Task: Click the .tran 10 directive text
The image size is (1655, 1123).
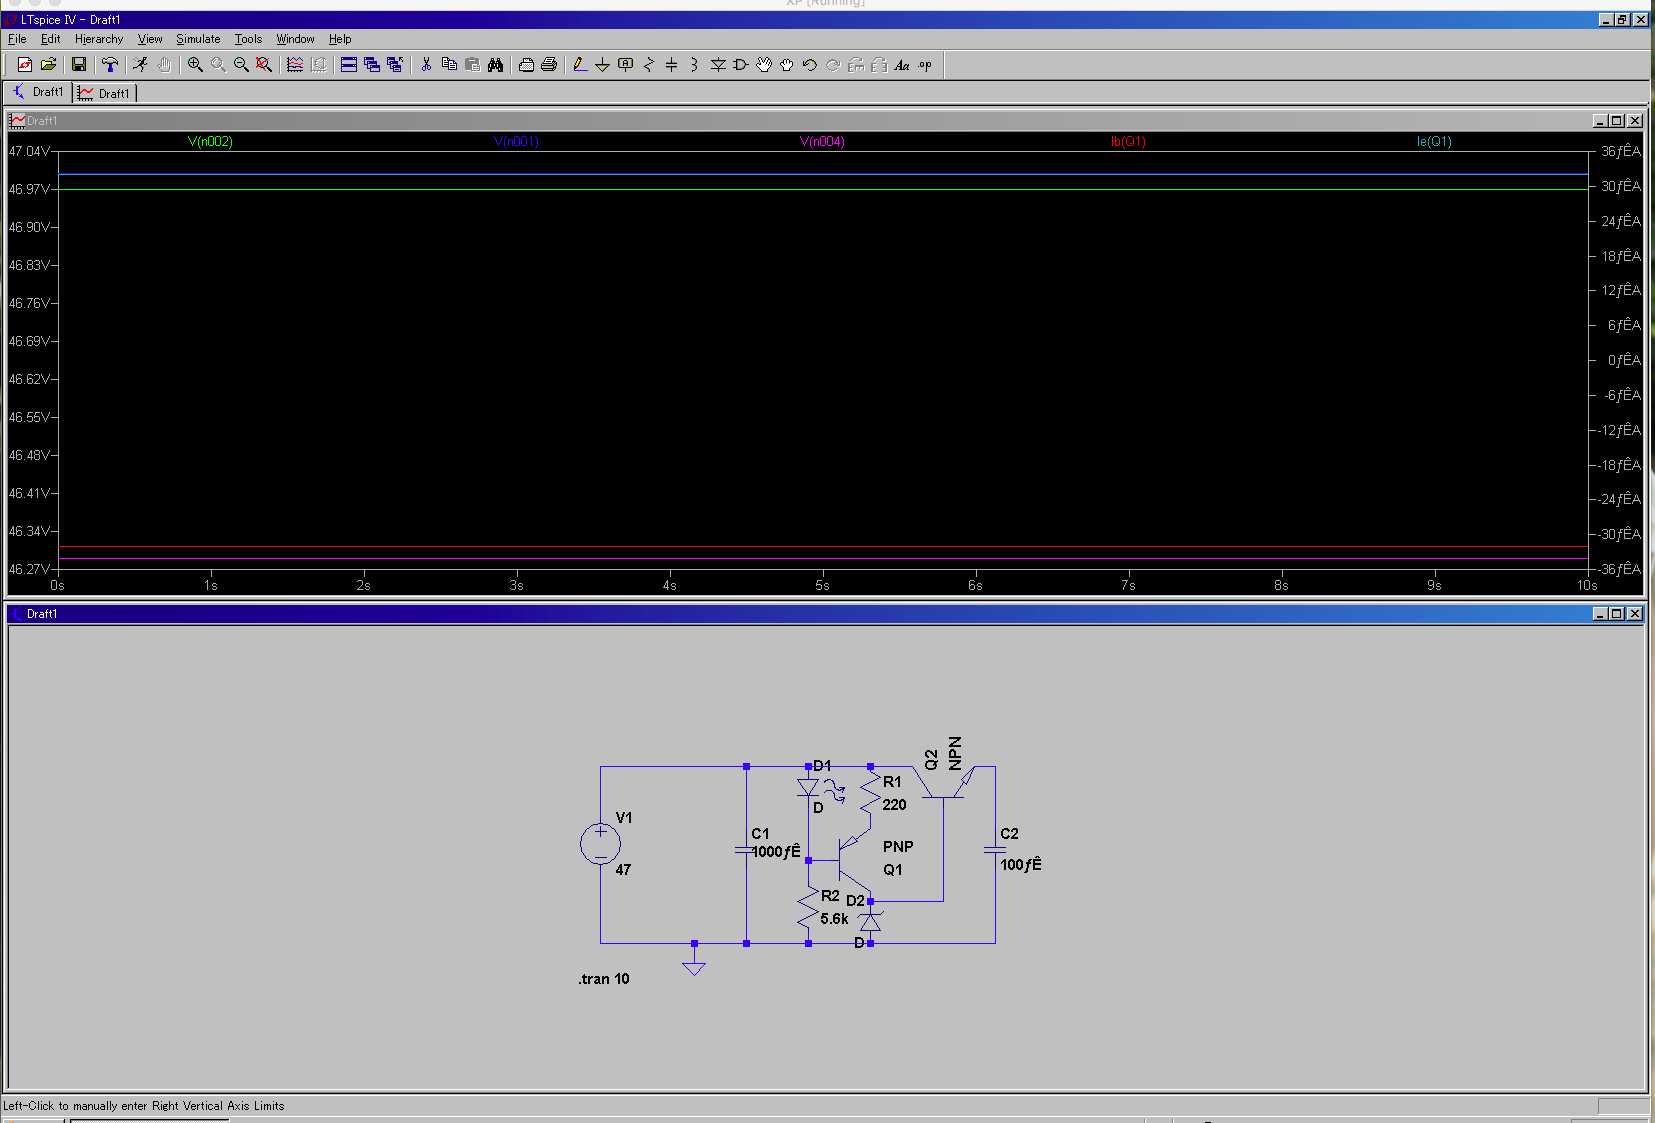Action: [604, 979]
